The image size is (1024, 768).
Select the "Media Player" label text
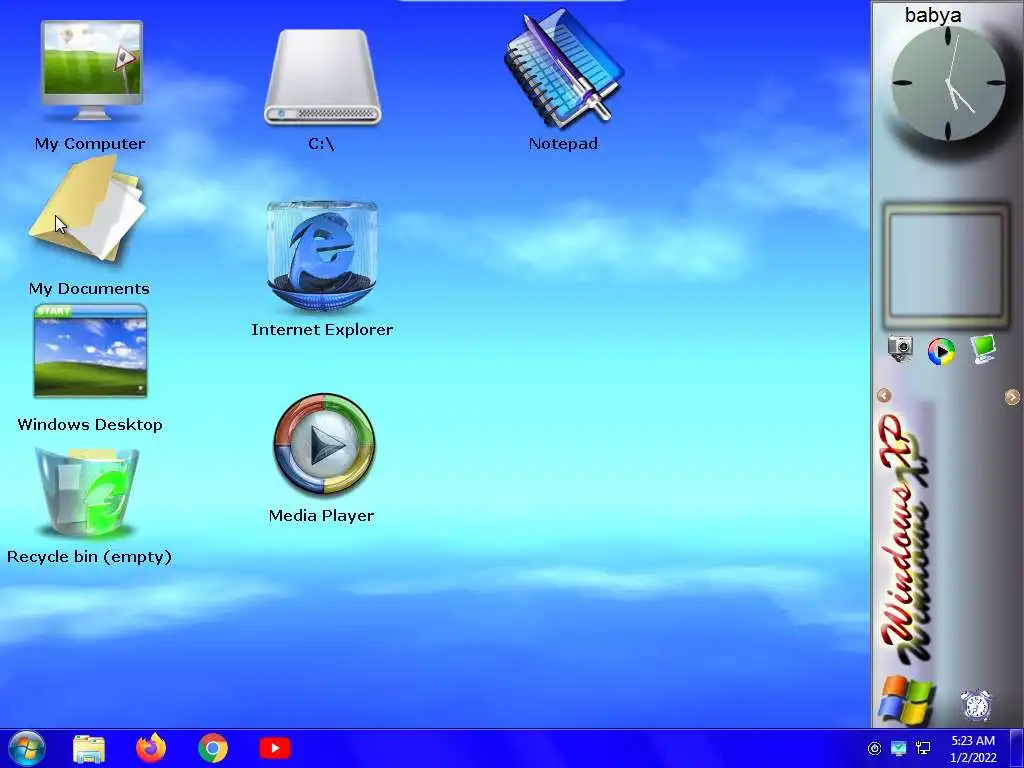(x=321, y=516)
